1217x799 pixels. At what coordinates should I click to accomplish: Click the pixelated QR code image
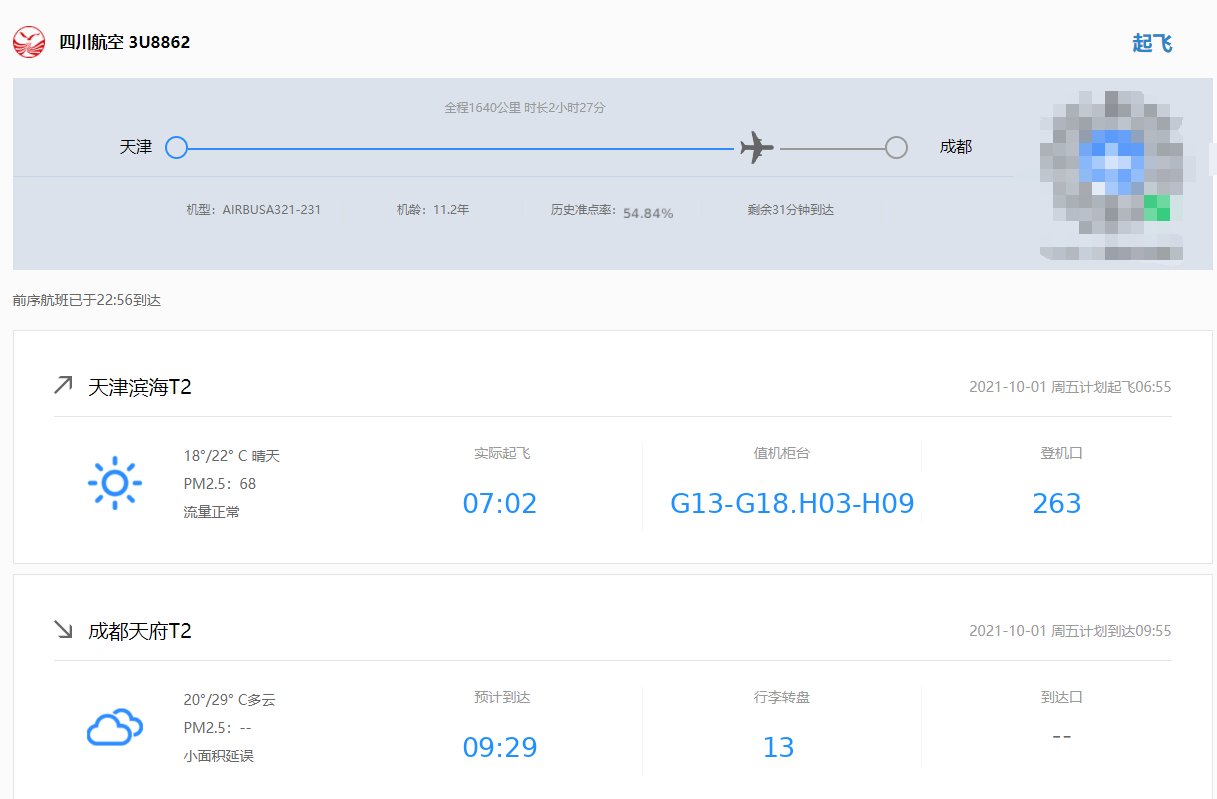coord(1112,176)
